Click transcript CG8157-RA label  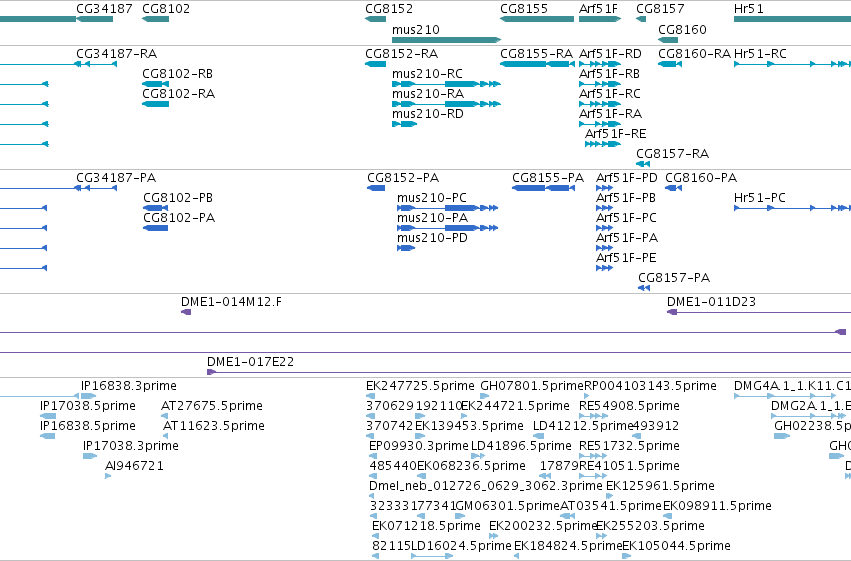point(672,154)
